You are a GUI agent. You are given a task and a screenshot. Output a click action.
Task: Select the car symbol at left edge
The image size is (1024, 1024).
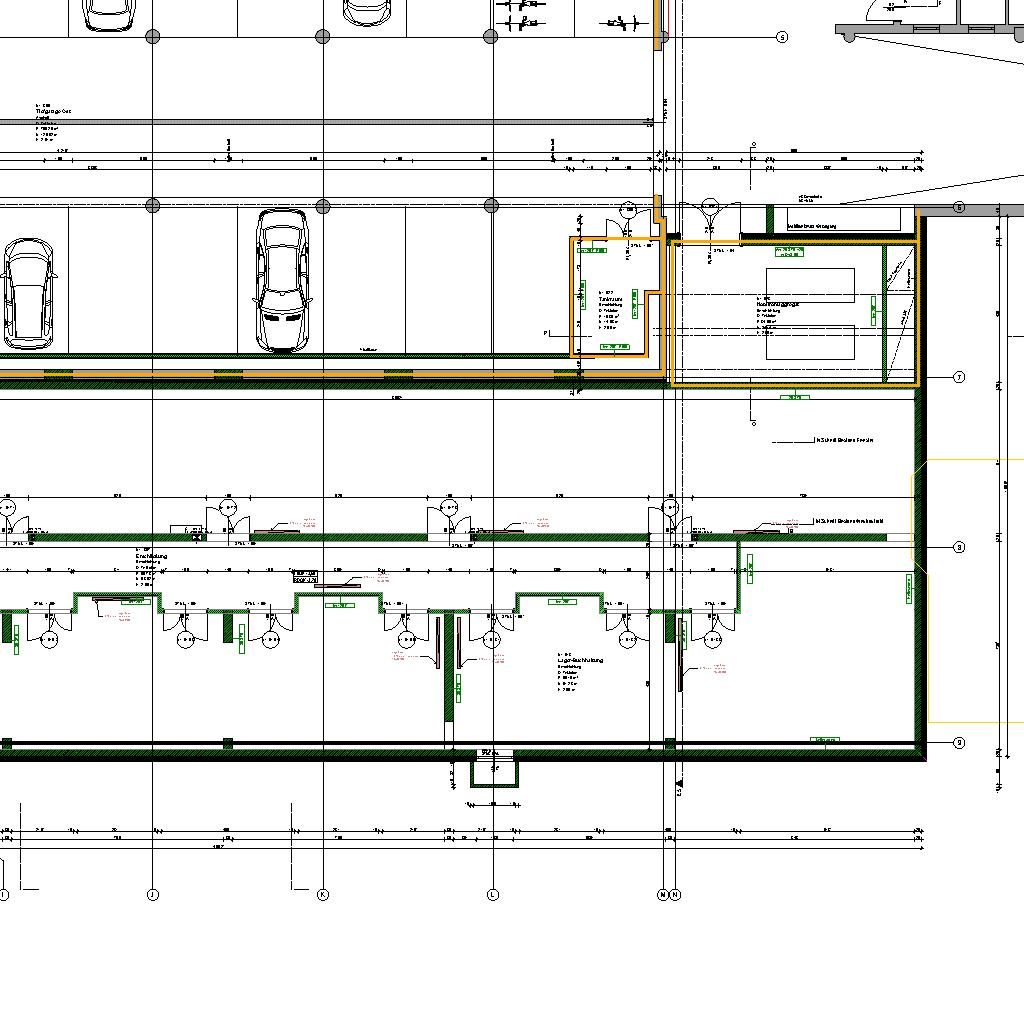pos(27,295)
